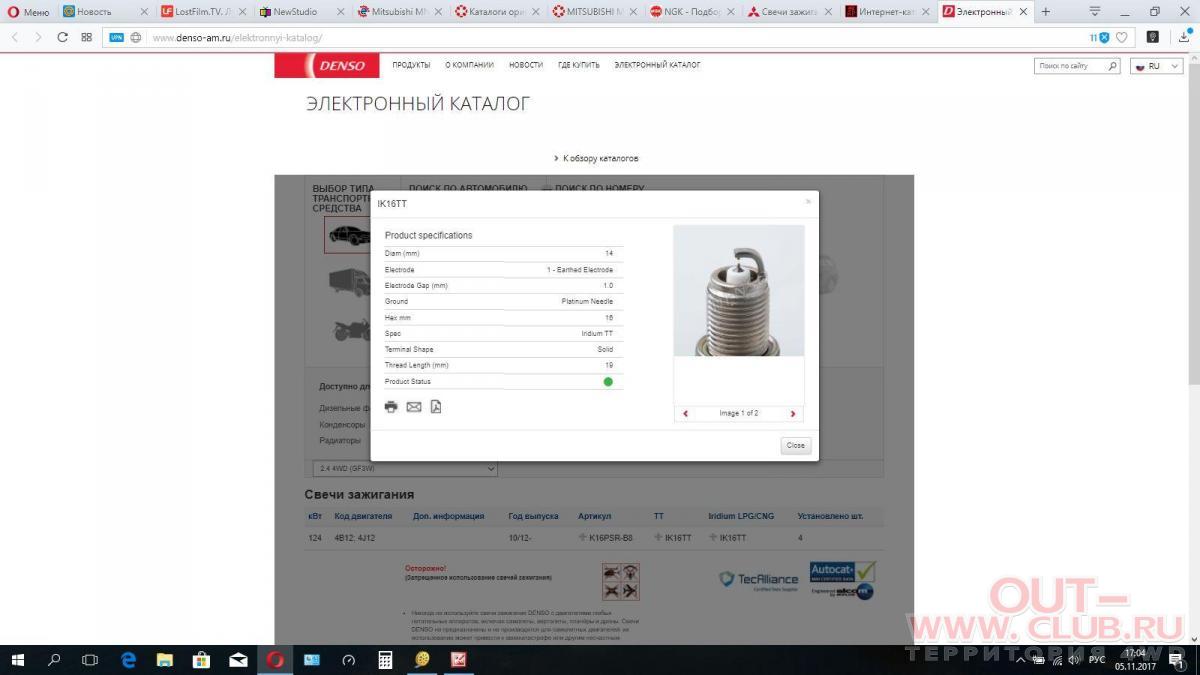Image resolution: width=1200 pixels, height=675 pixels.
Task: Open the 2.4 4WD (GF3W) model dropdown
Action: [405, 468]
